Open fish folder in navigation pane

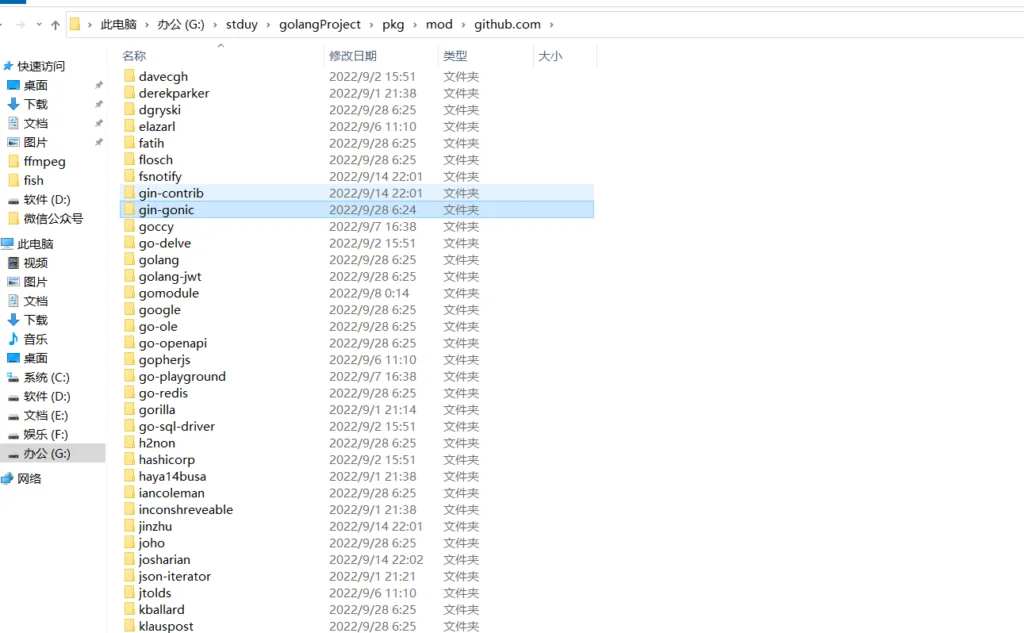click(33, 180)
